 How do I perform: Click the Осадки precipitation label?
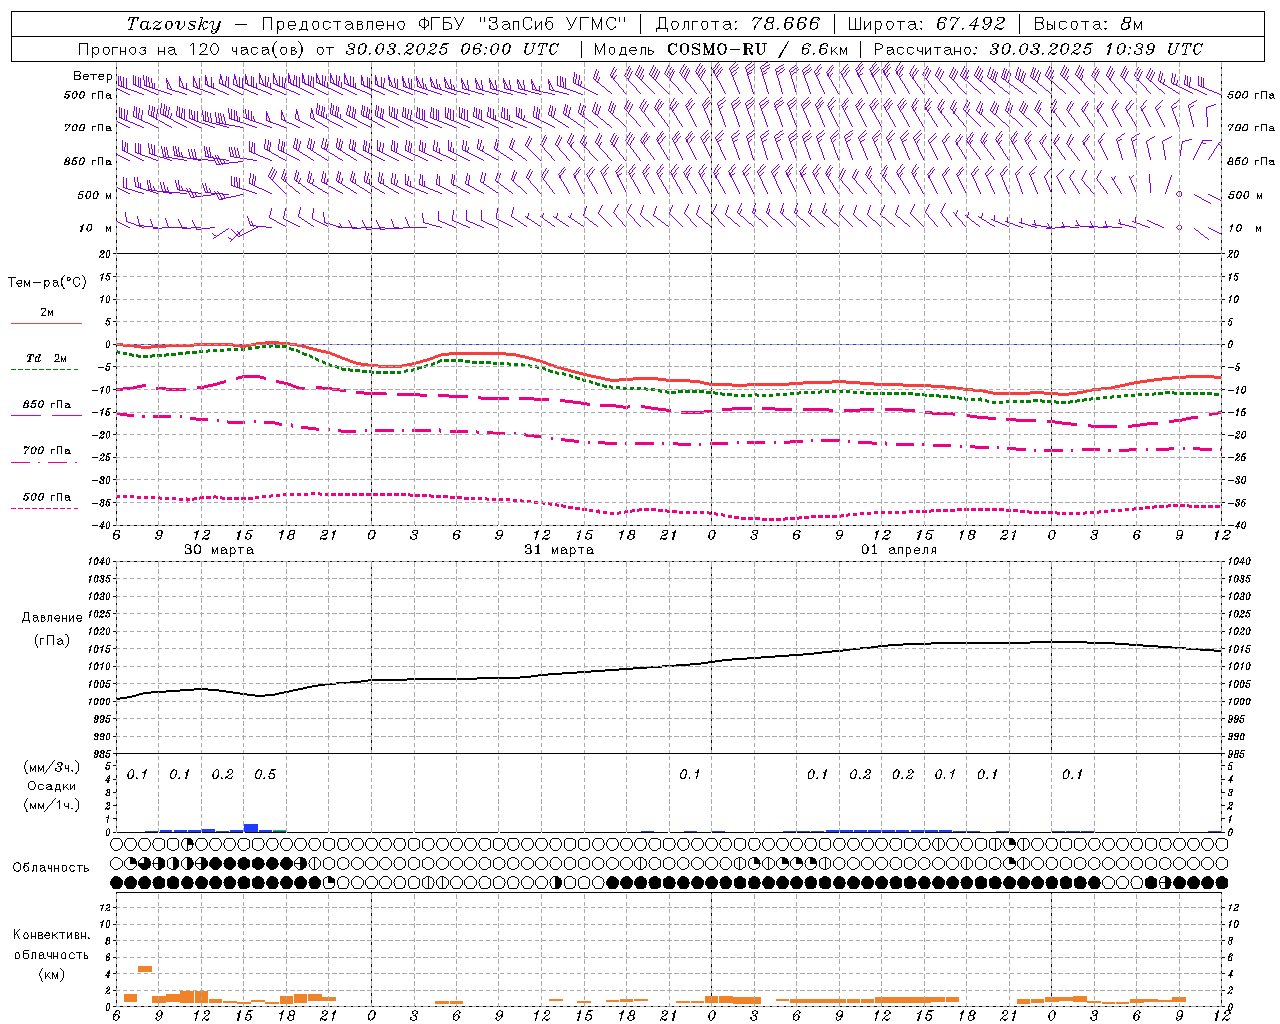(x=52, y=786)
